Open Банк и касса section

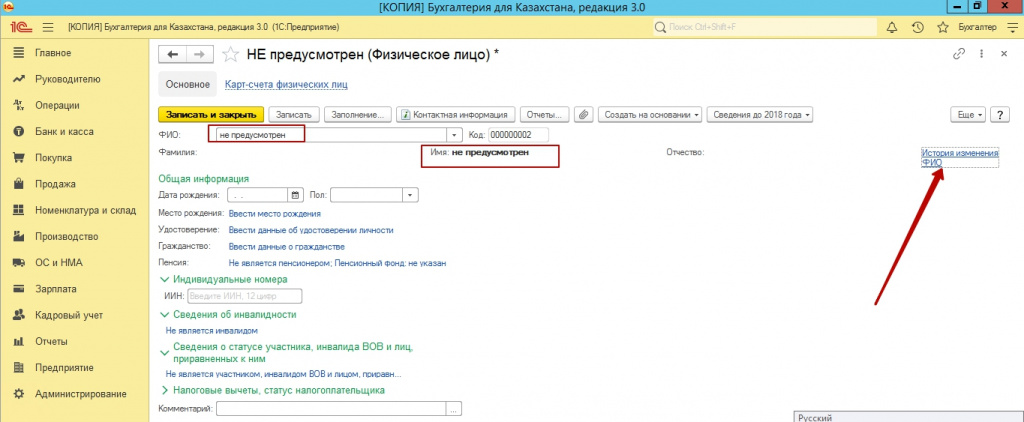click(64, 131)
